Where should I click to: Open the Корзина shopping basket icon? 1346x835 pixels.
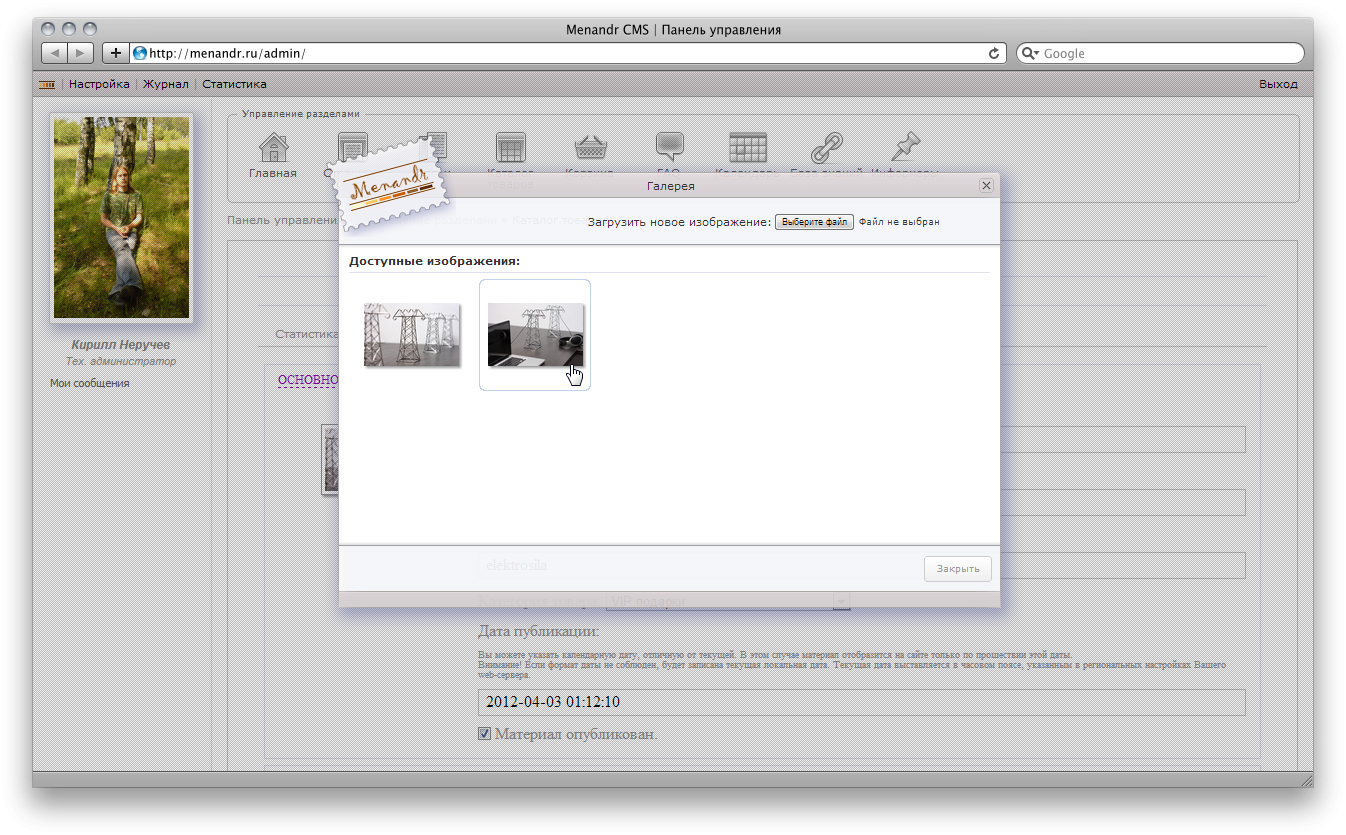[590, 148]
